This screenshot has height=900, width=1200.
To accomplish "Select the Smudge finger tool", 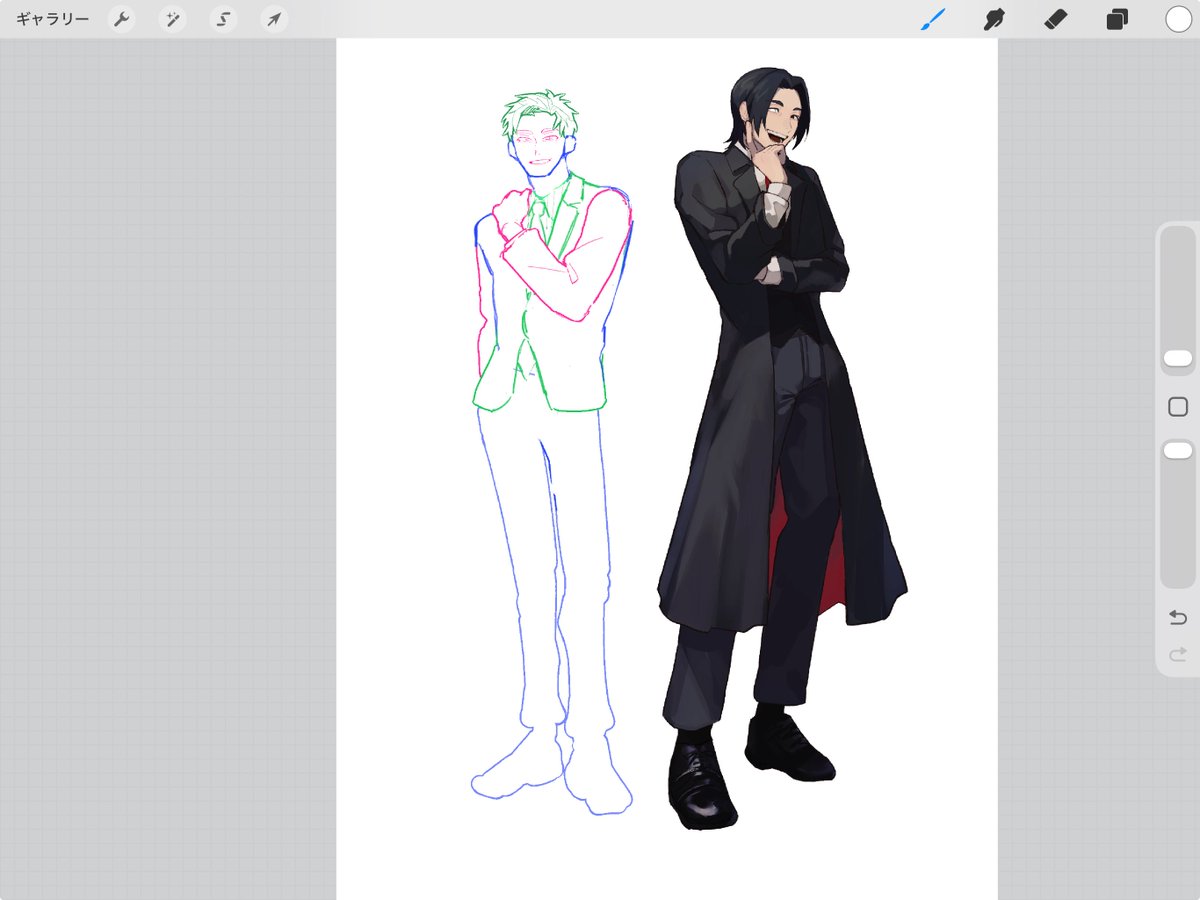I will pos(993,19).
